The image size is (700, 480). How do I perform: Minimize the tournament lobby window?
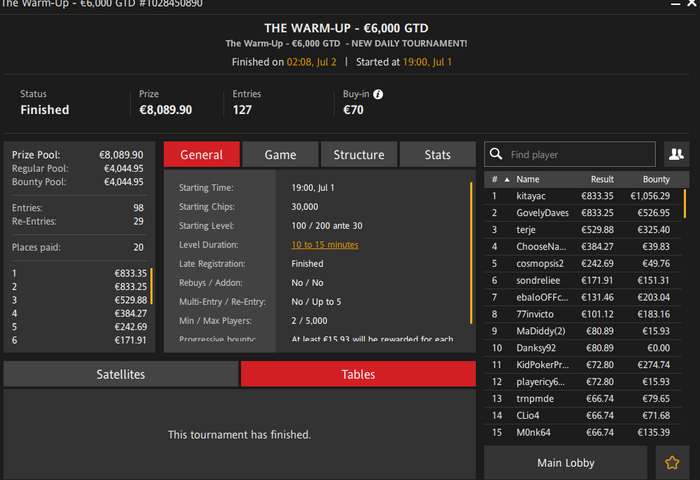point(675,4)
